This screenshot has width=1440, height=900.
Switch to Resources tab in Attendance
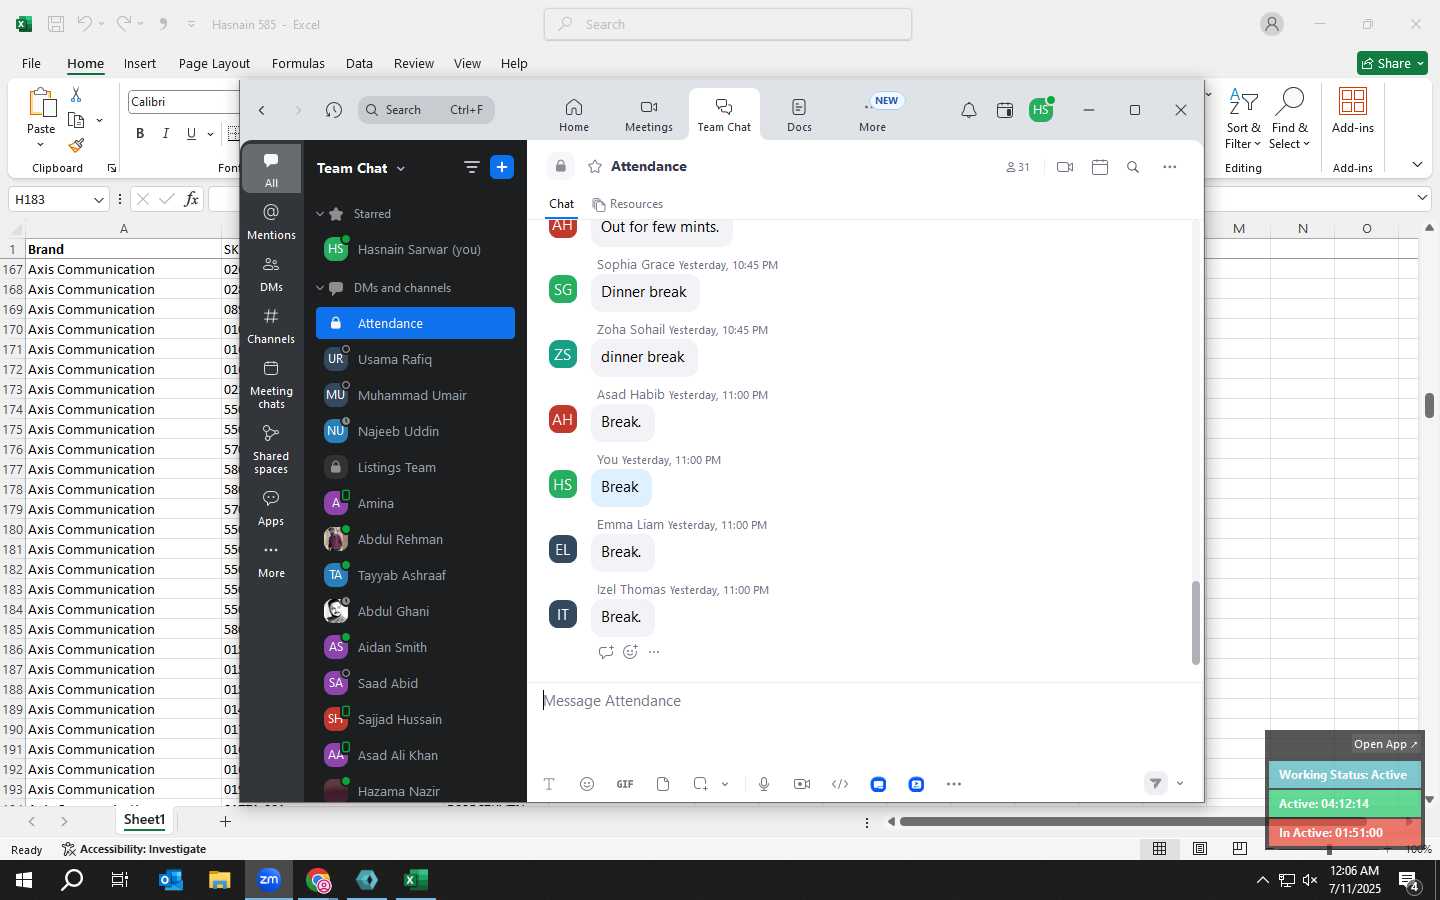(628, 204)
